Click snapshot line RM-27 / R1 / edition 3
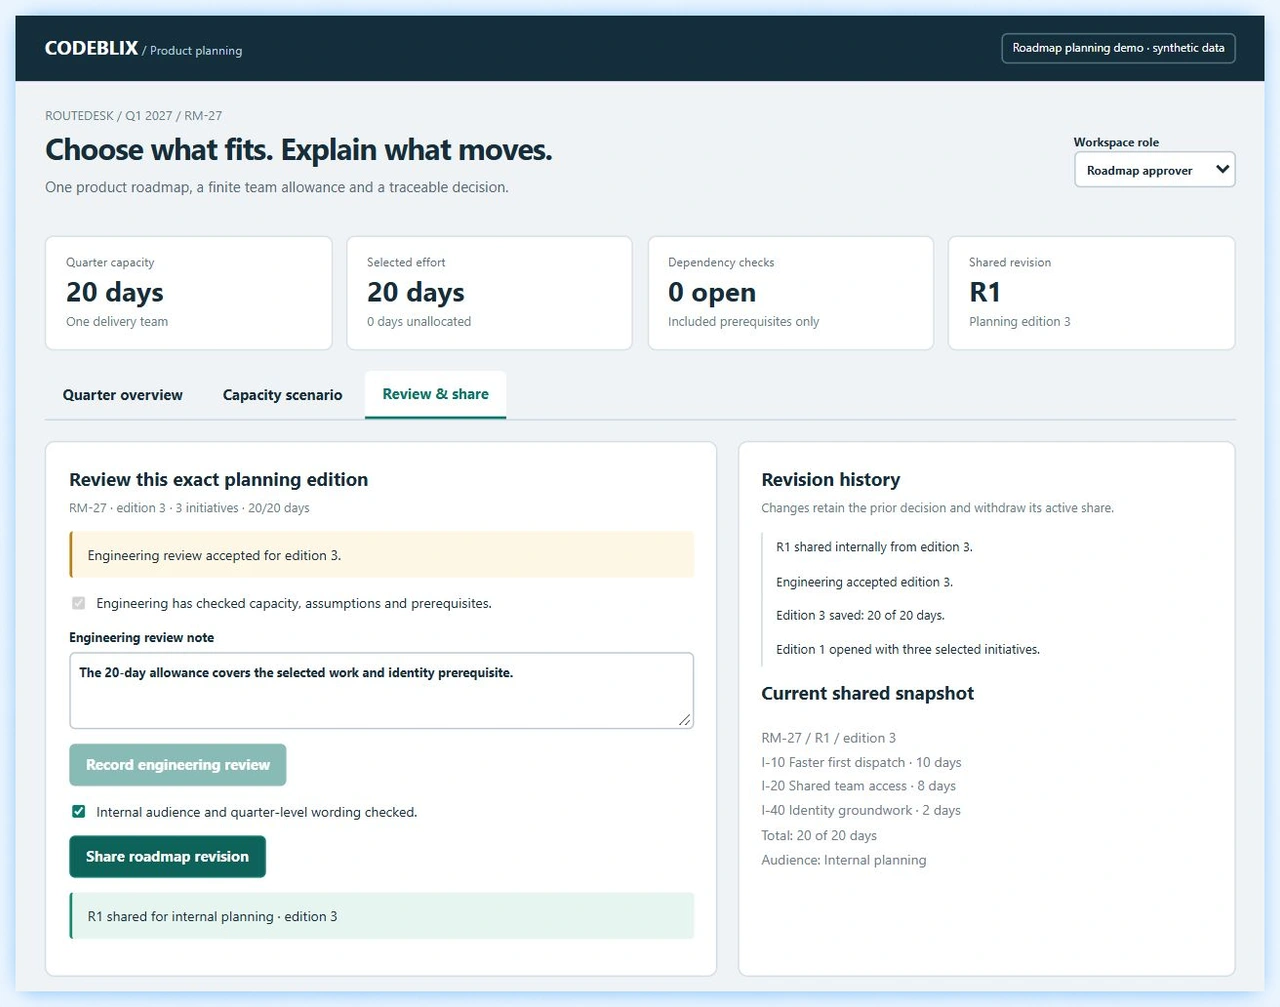 tap(829, 738)
